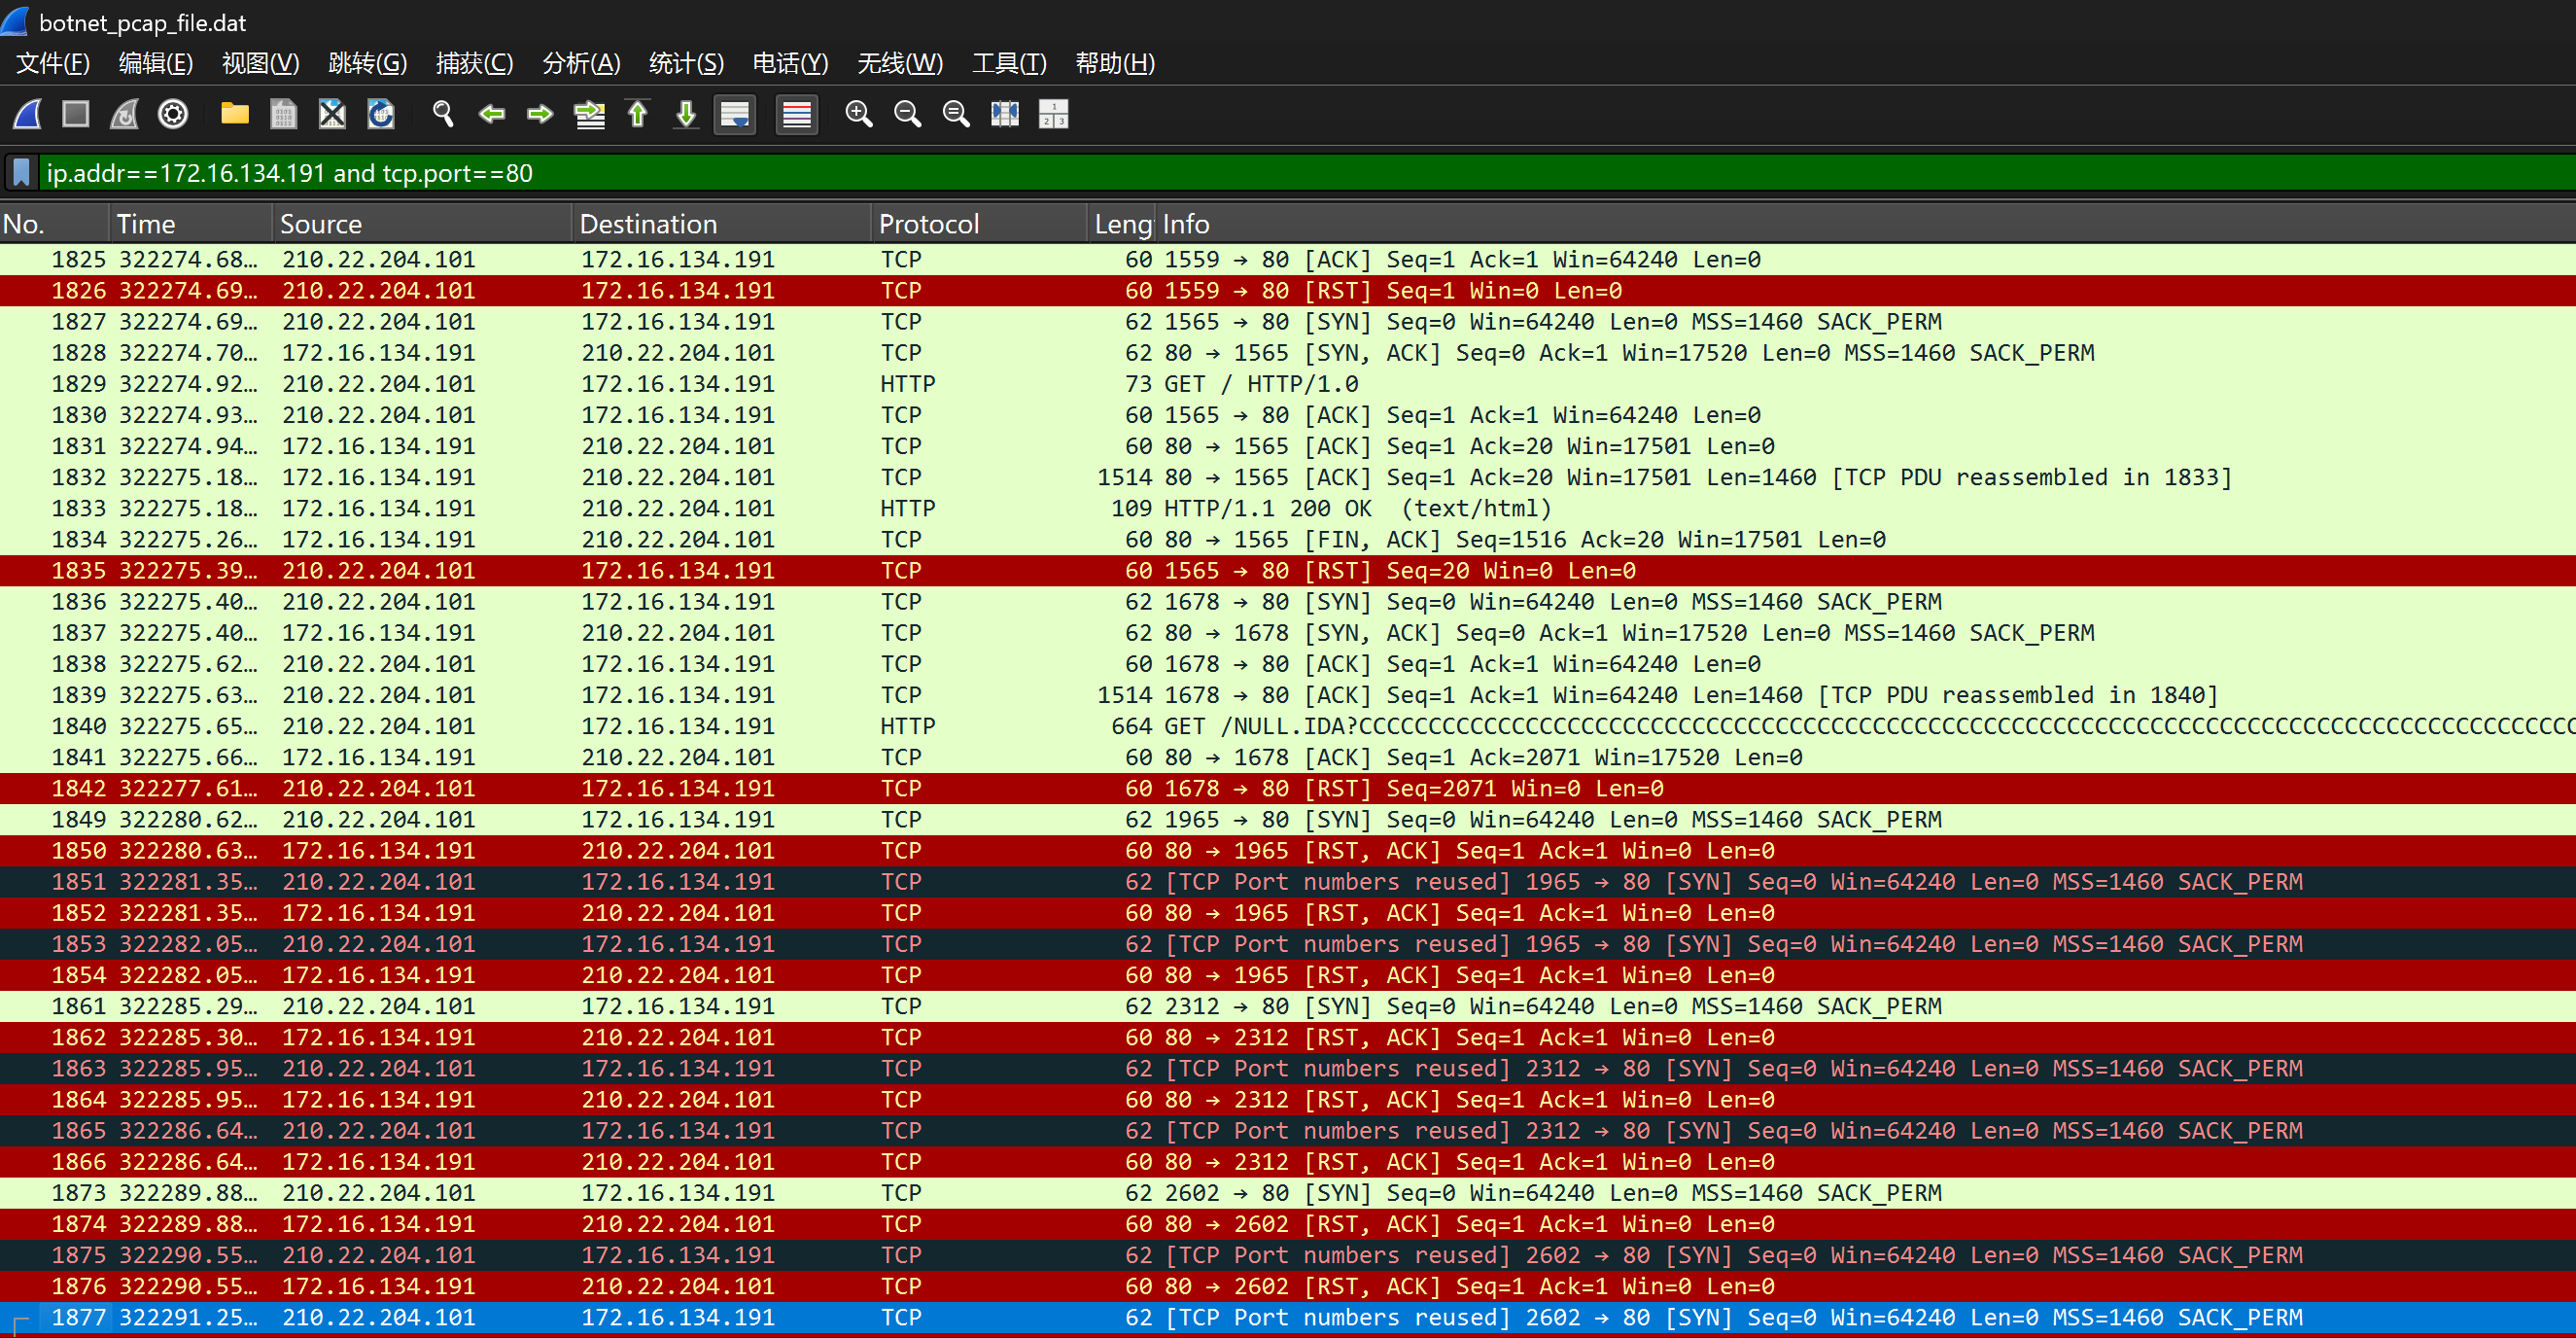Jump to the first packet arrow
2576x1338 pixels.
[x=638, y=114]
